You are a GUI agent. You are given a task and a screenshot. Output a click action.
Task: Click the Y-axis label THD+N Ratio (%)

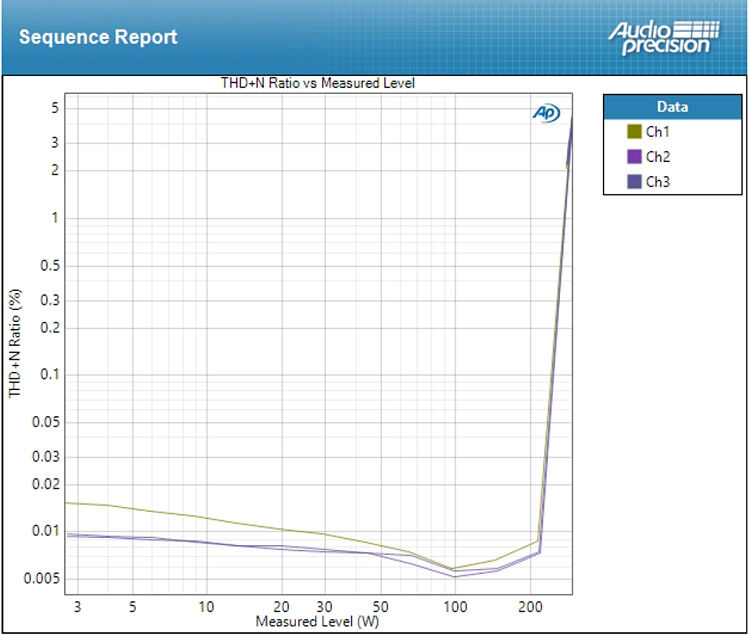[x=15, y=343]
